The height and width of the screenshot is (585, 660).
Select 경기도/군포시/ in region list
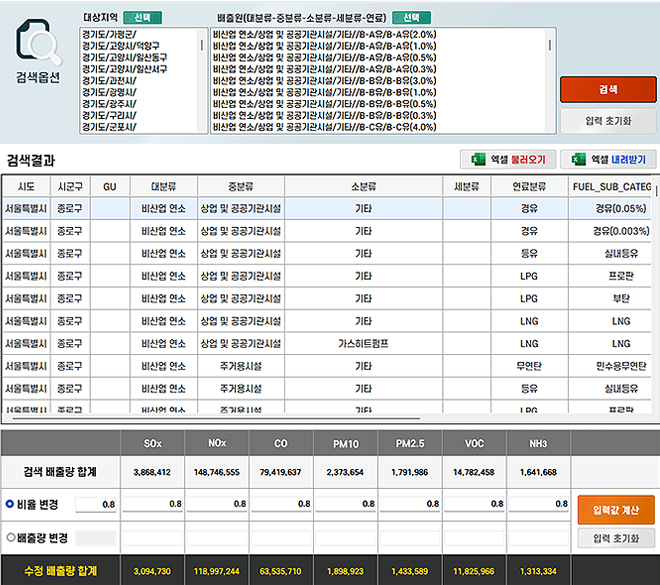(109, 127)
